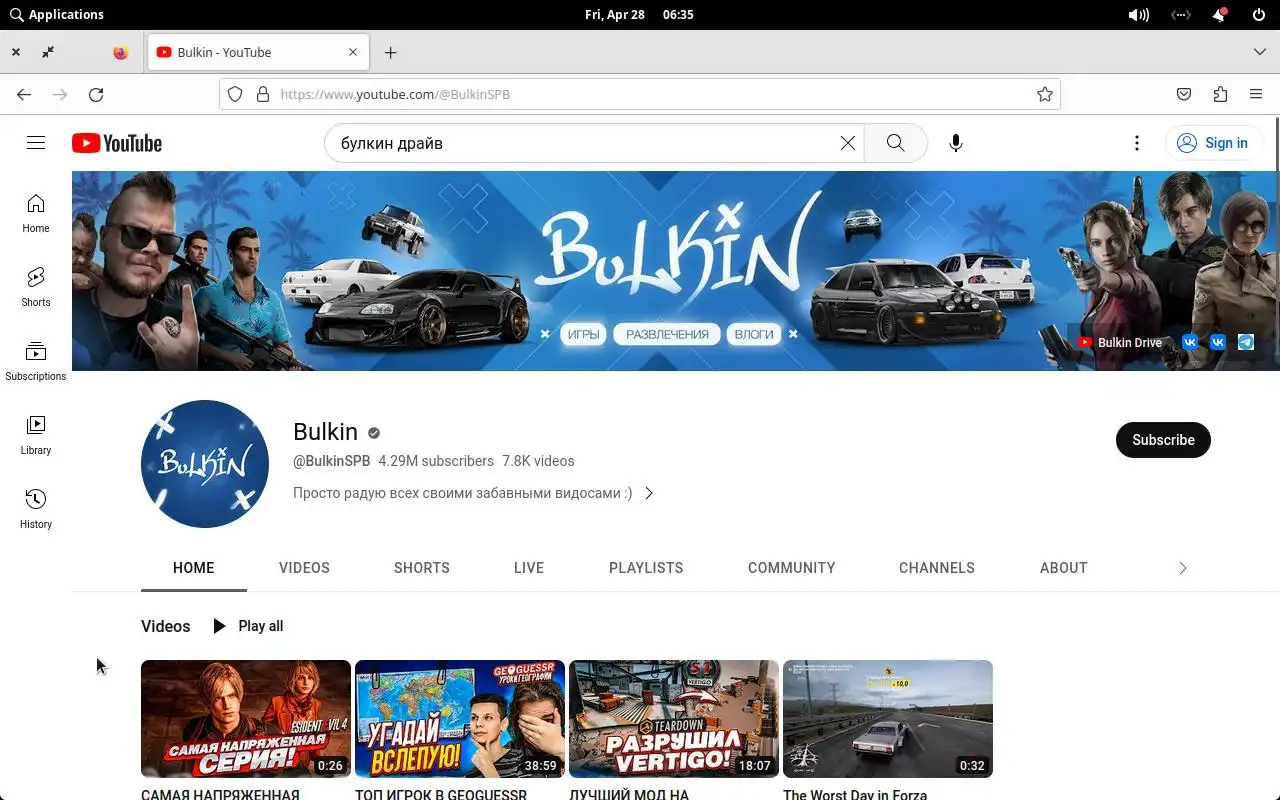Click the Fri, Apr 28 clock
This screenshot has width=1280, height=800.
click(638, 15)
